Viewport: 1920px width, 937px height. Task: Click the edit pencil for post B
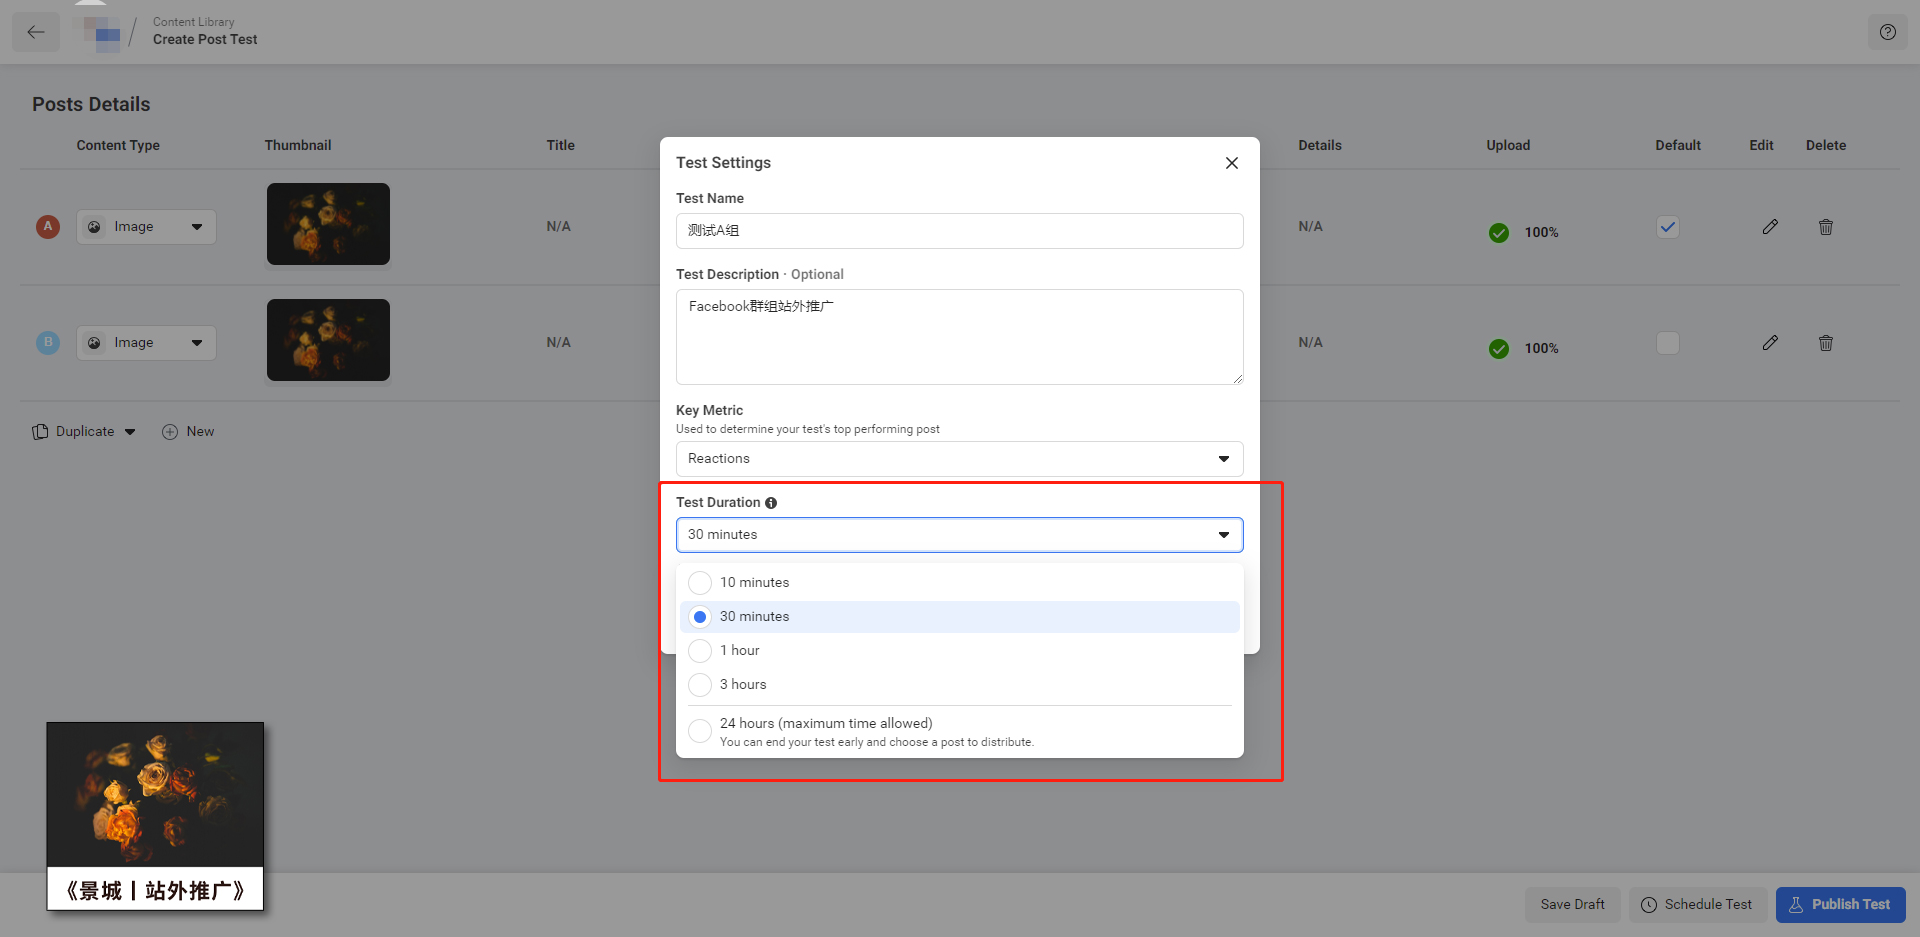[1769, 343]
